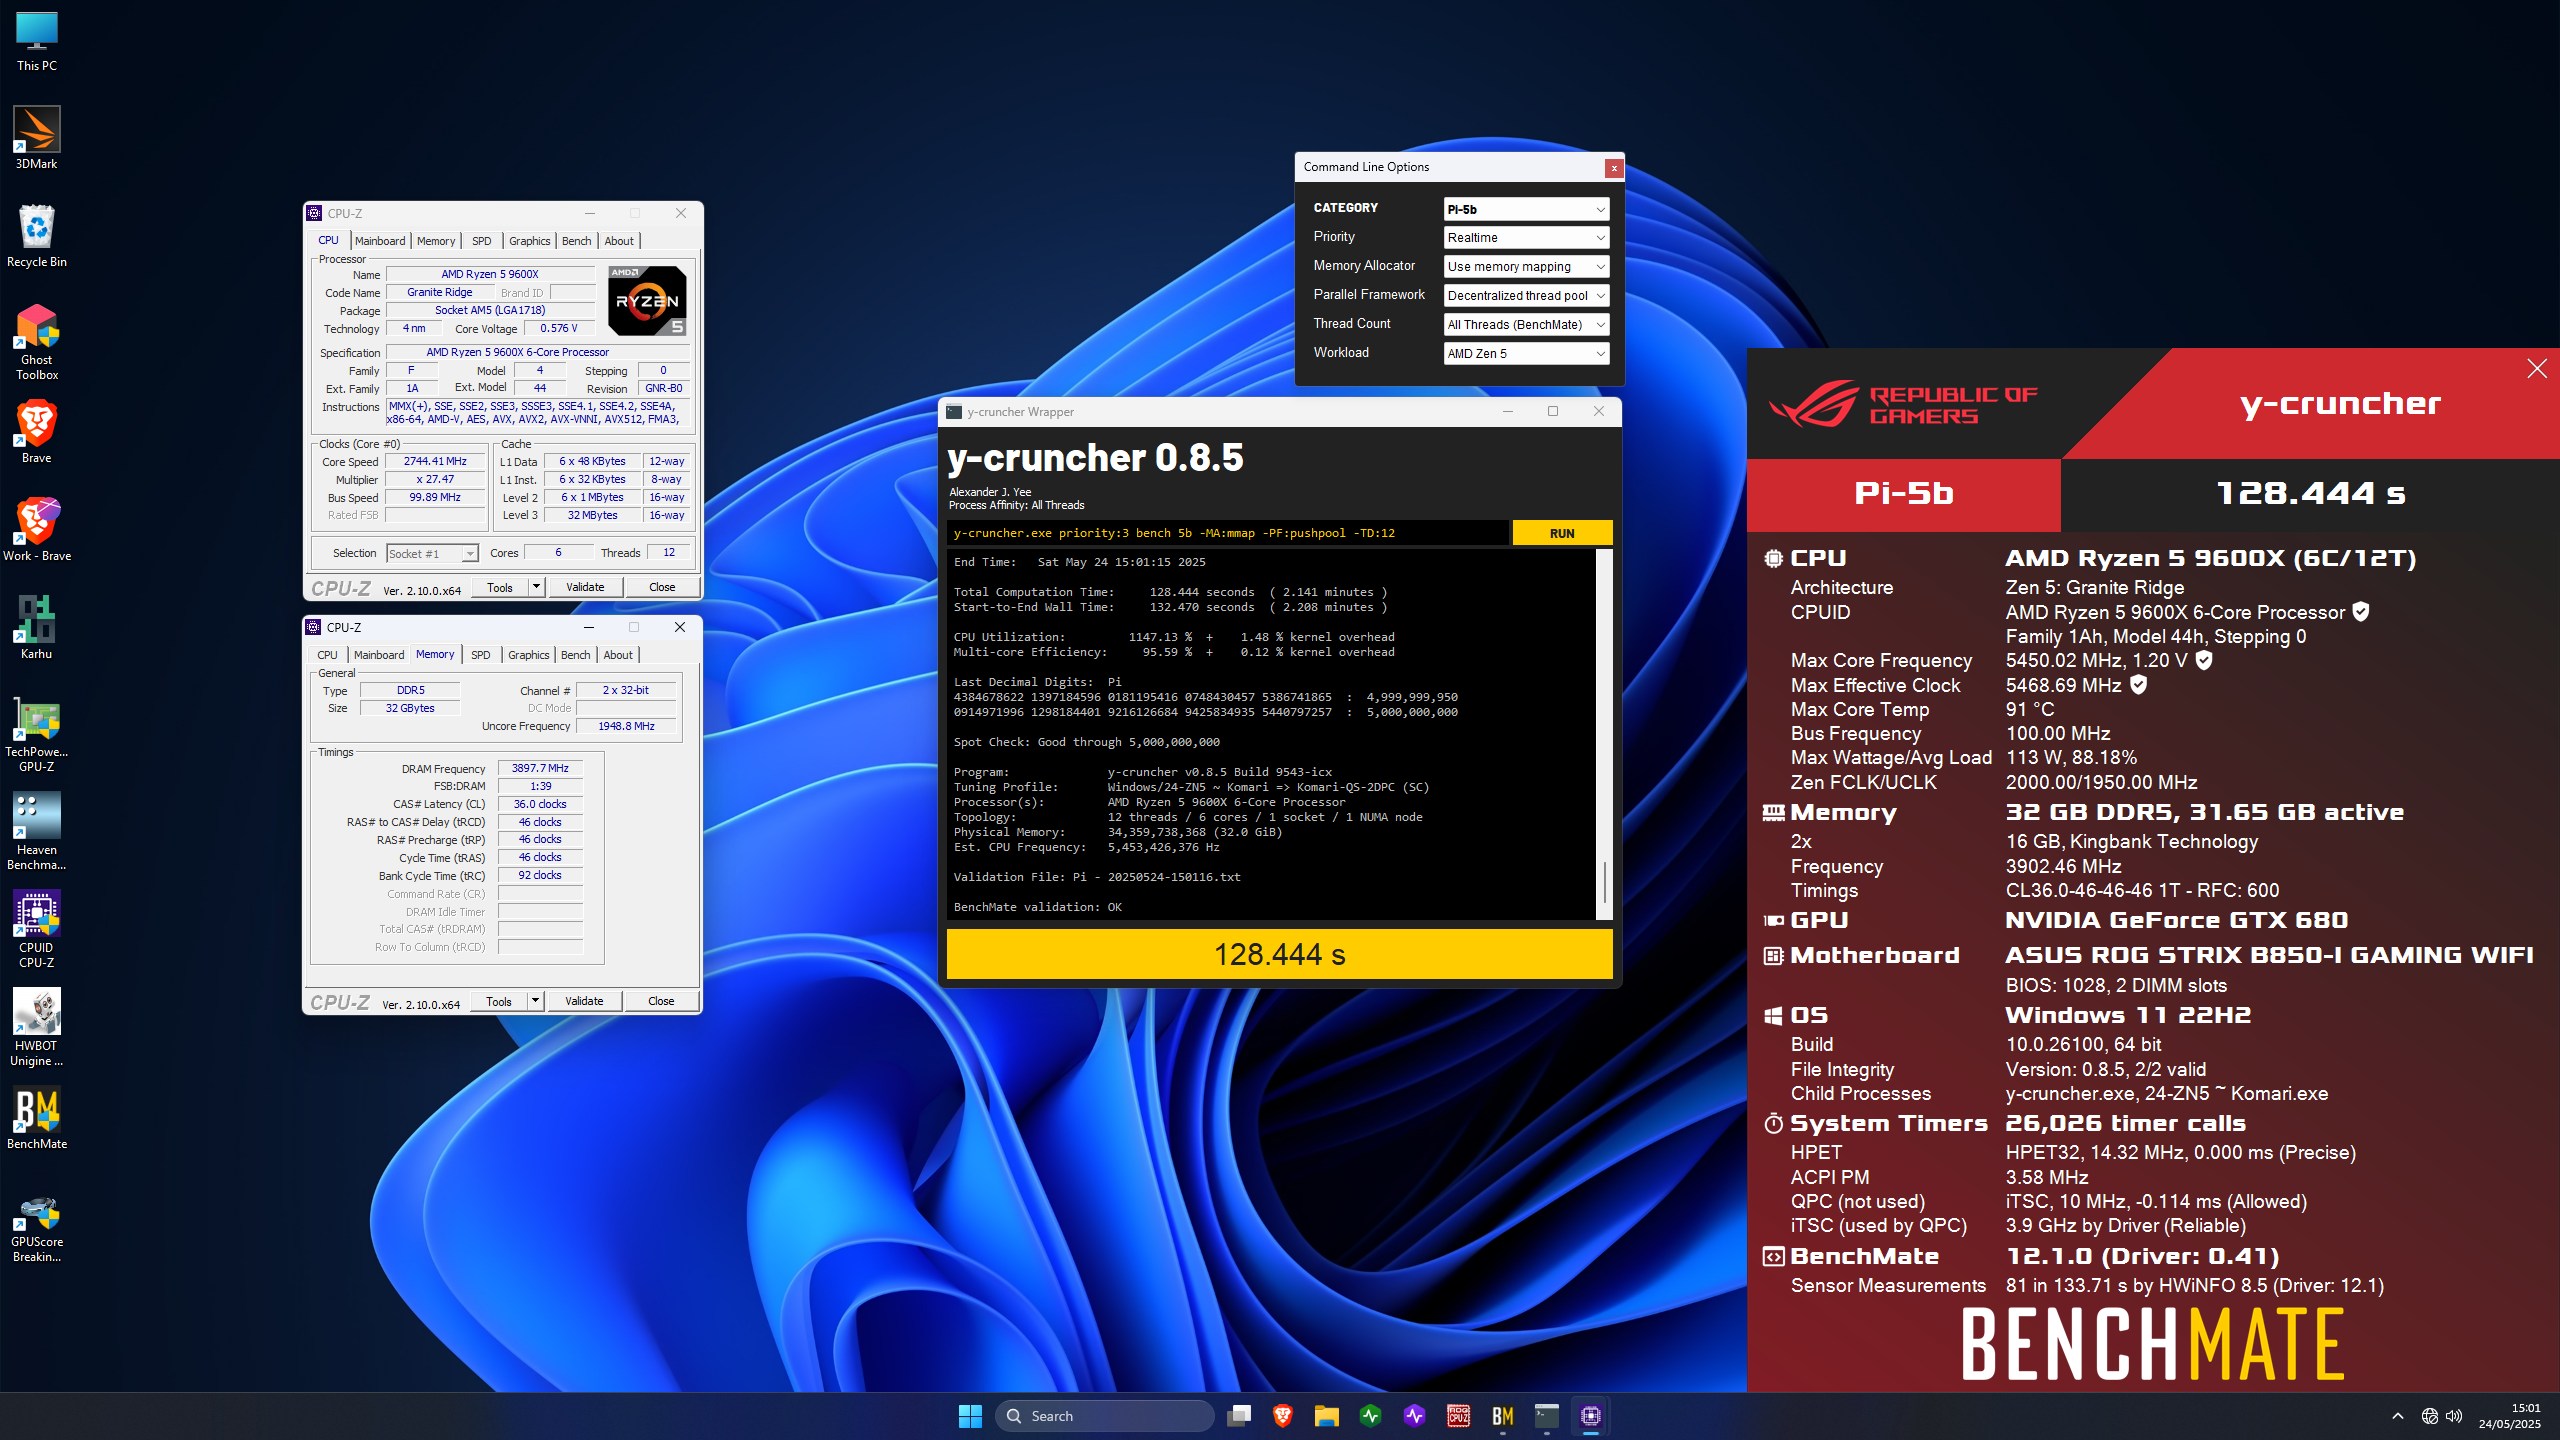Viewport: 2560px width, 1440px height.
Task: Select the Brave desktop shortcut
Action: (37, 432)
